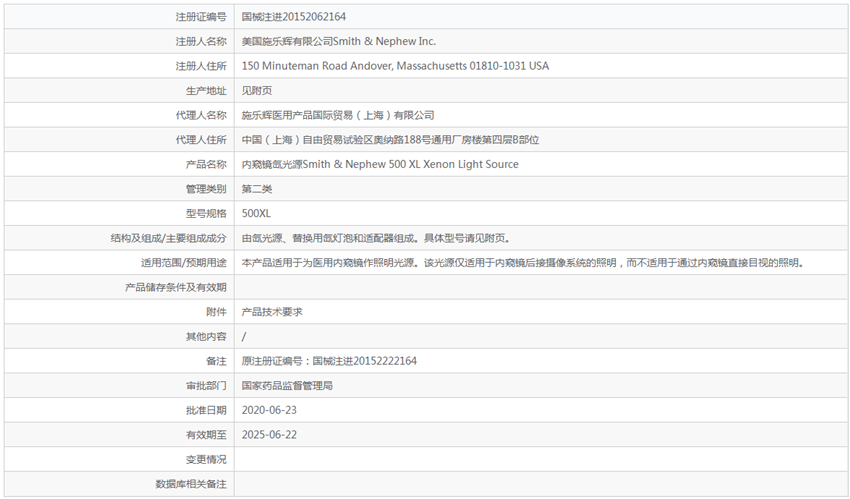The width and height of the screenshot is (850, 499).
Task: Click the 变更情况 label
Action: 206,459
